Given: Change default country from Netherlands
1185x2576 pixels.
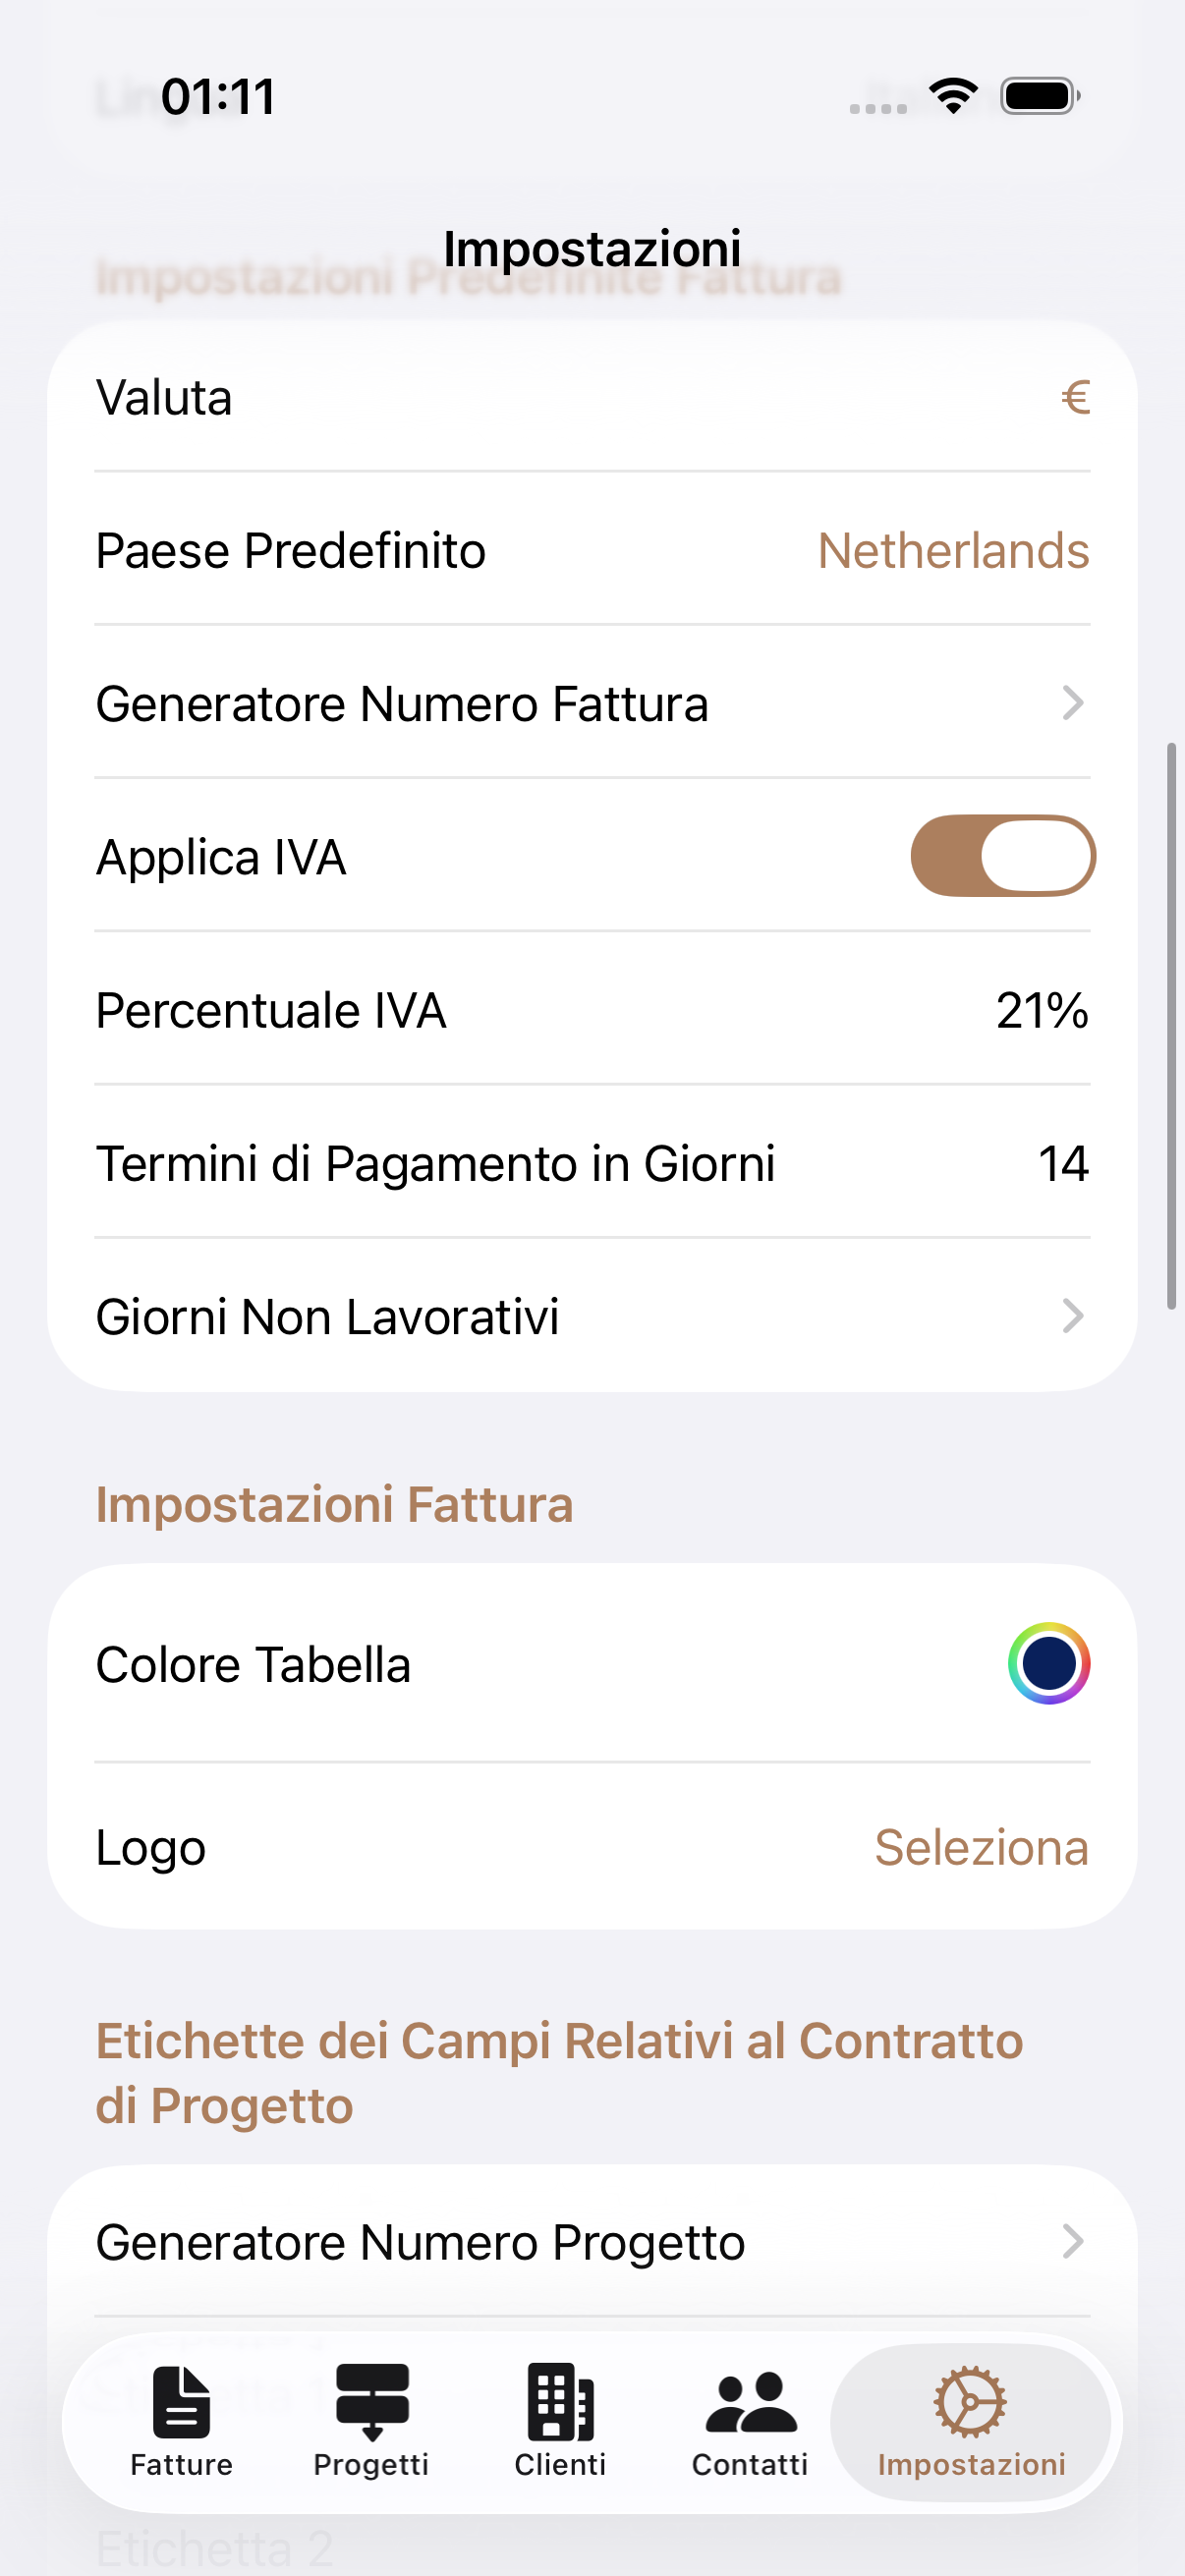Looking at the screenshot, I should tap(953, 551).
